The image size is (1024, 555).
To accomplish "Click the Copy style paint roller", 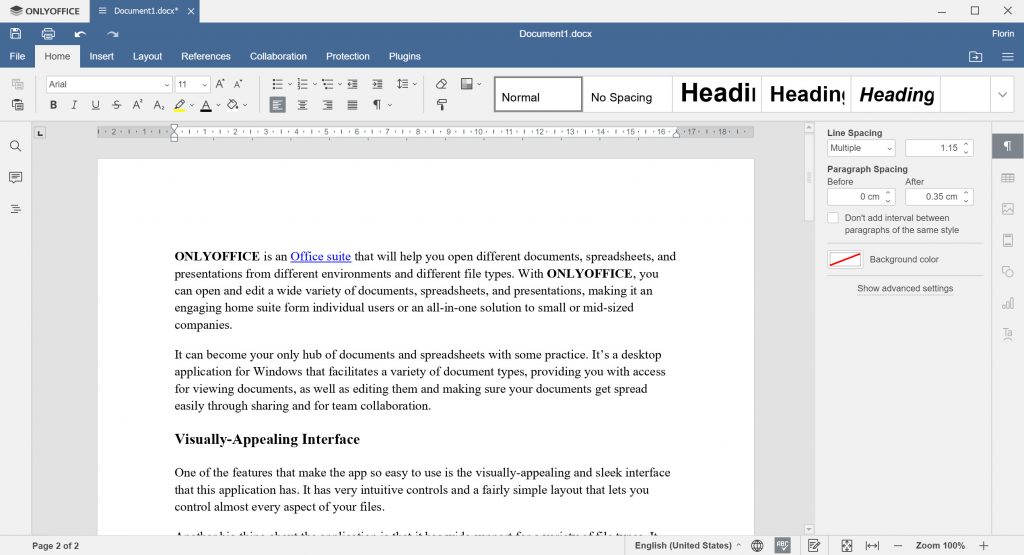I will click(441, 105).
